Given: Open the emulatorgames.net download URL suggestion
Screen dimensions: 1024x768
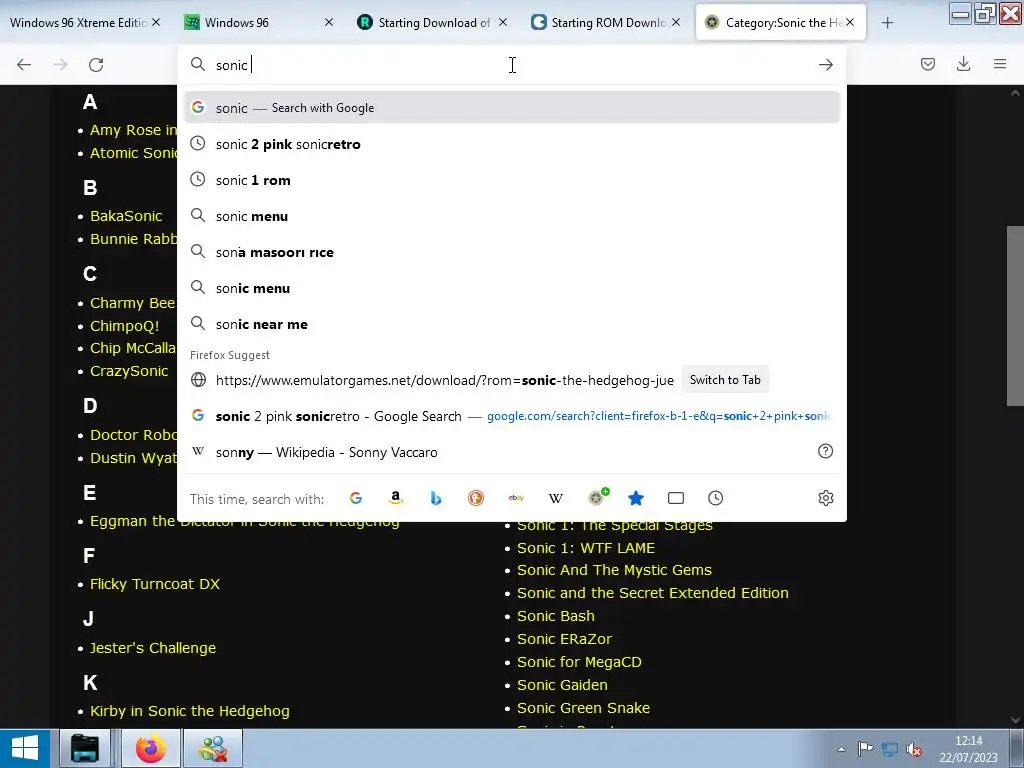Looking at the screenshot, I should tap(444, 380).
